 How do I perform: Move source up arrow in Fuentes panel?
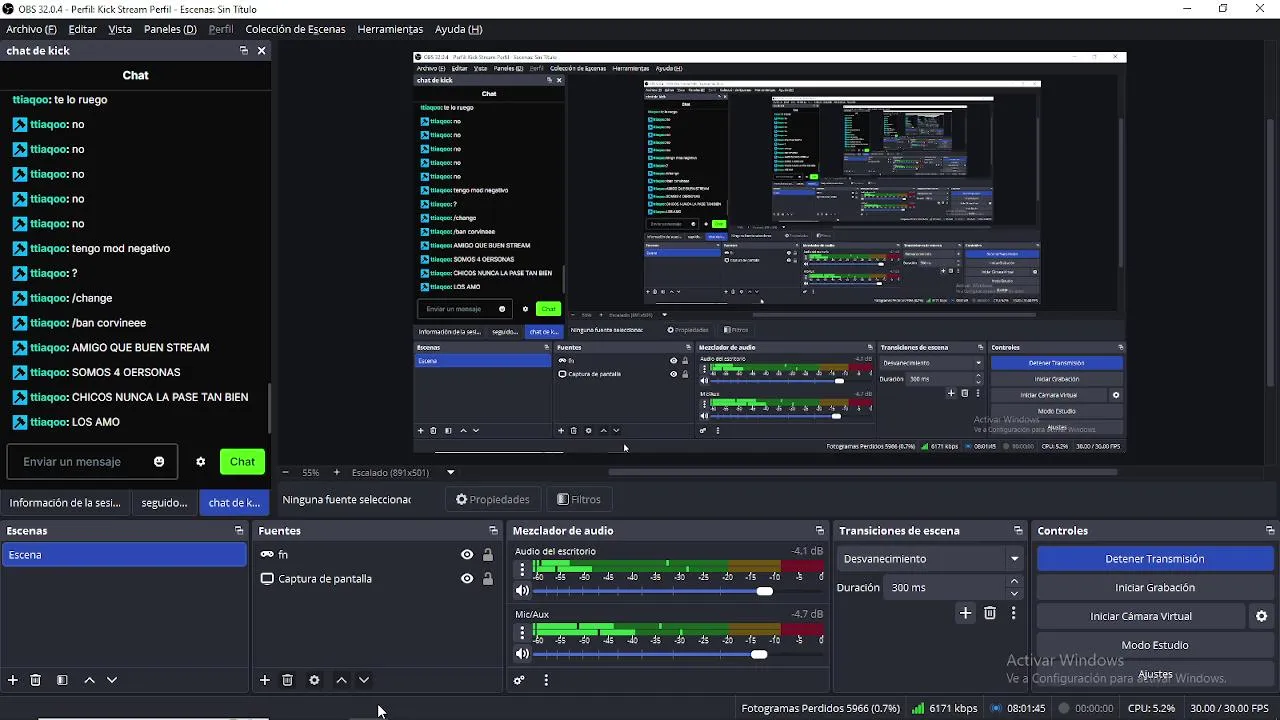pos(341,680)
